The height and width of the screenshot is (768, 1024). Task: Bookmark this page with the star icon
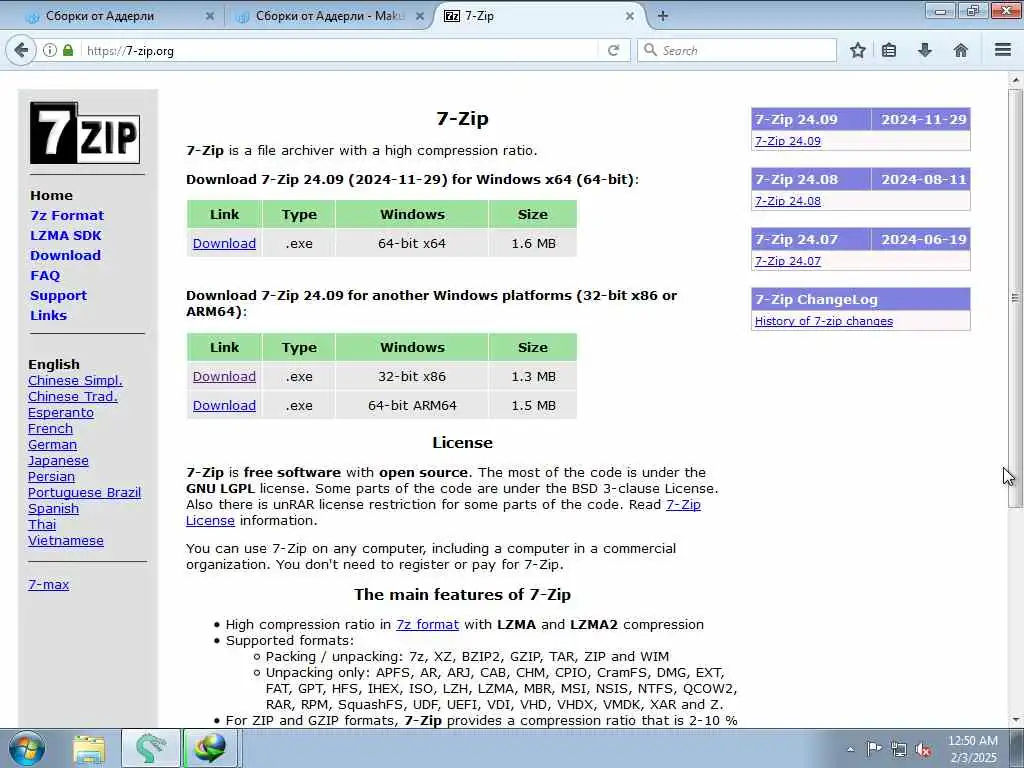click(858, 50)
